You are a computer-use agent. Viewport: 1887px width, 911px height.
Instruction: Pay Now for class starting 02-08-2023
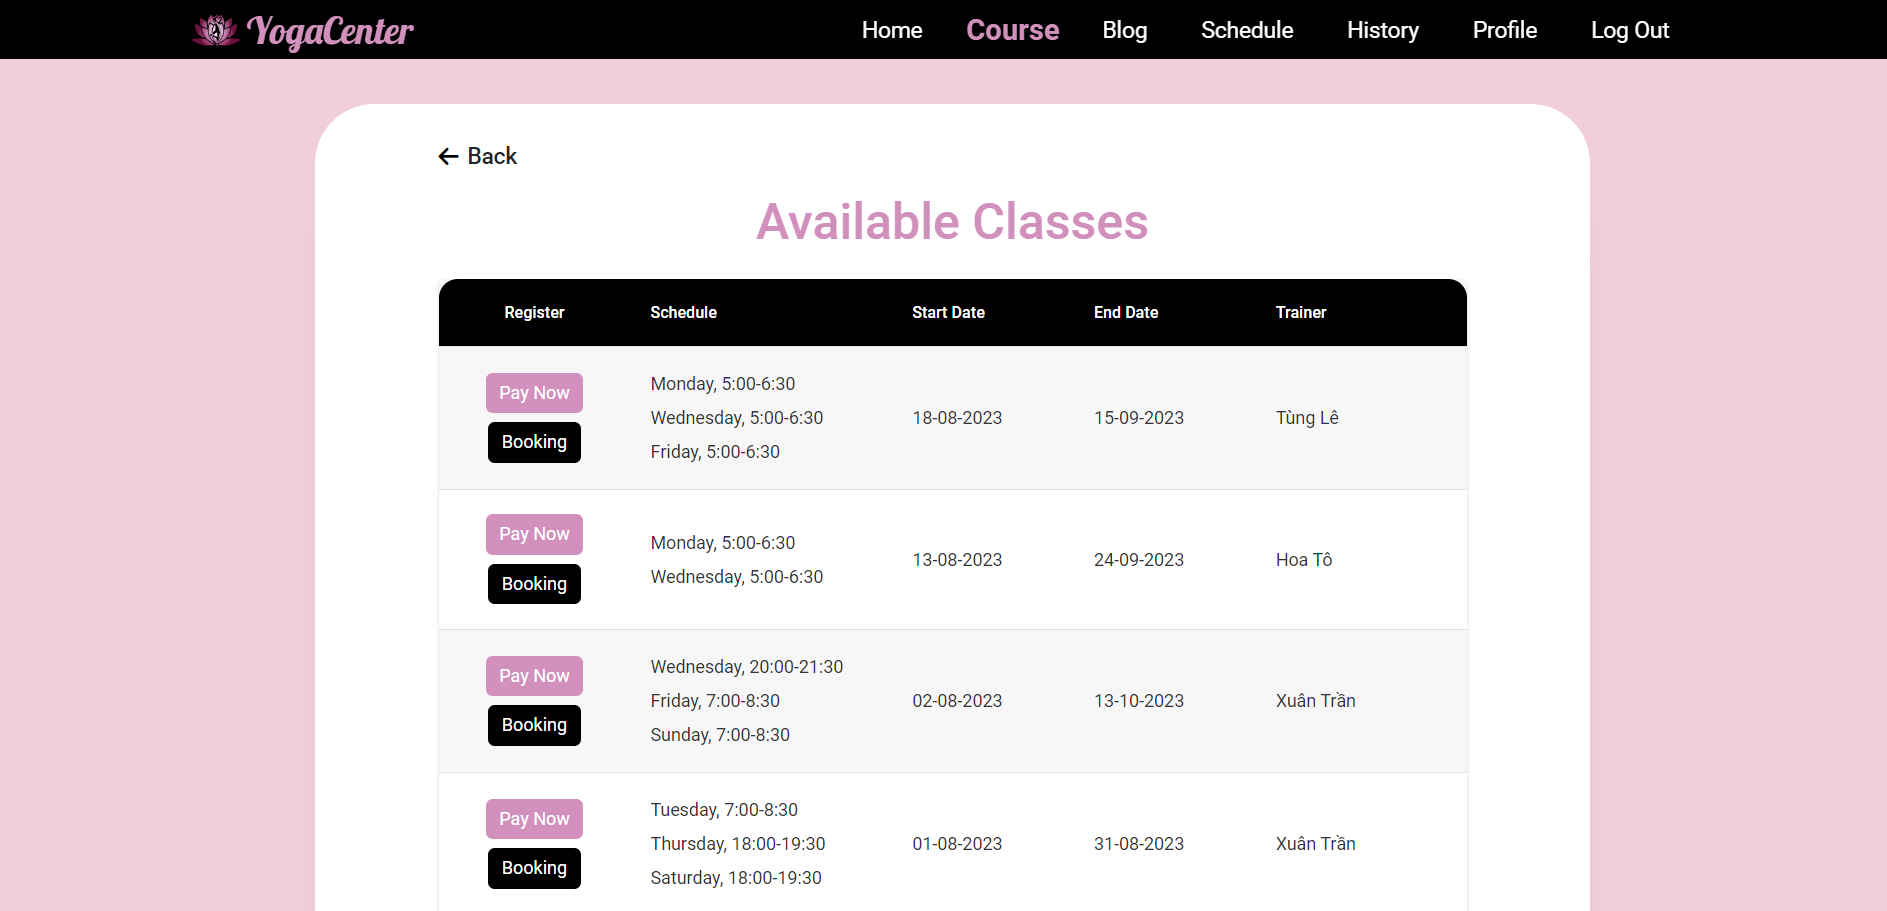pos(534,676)
